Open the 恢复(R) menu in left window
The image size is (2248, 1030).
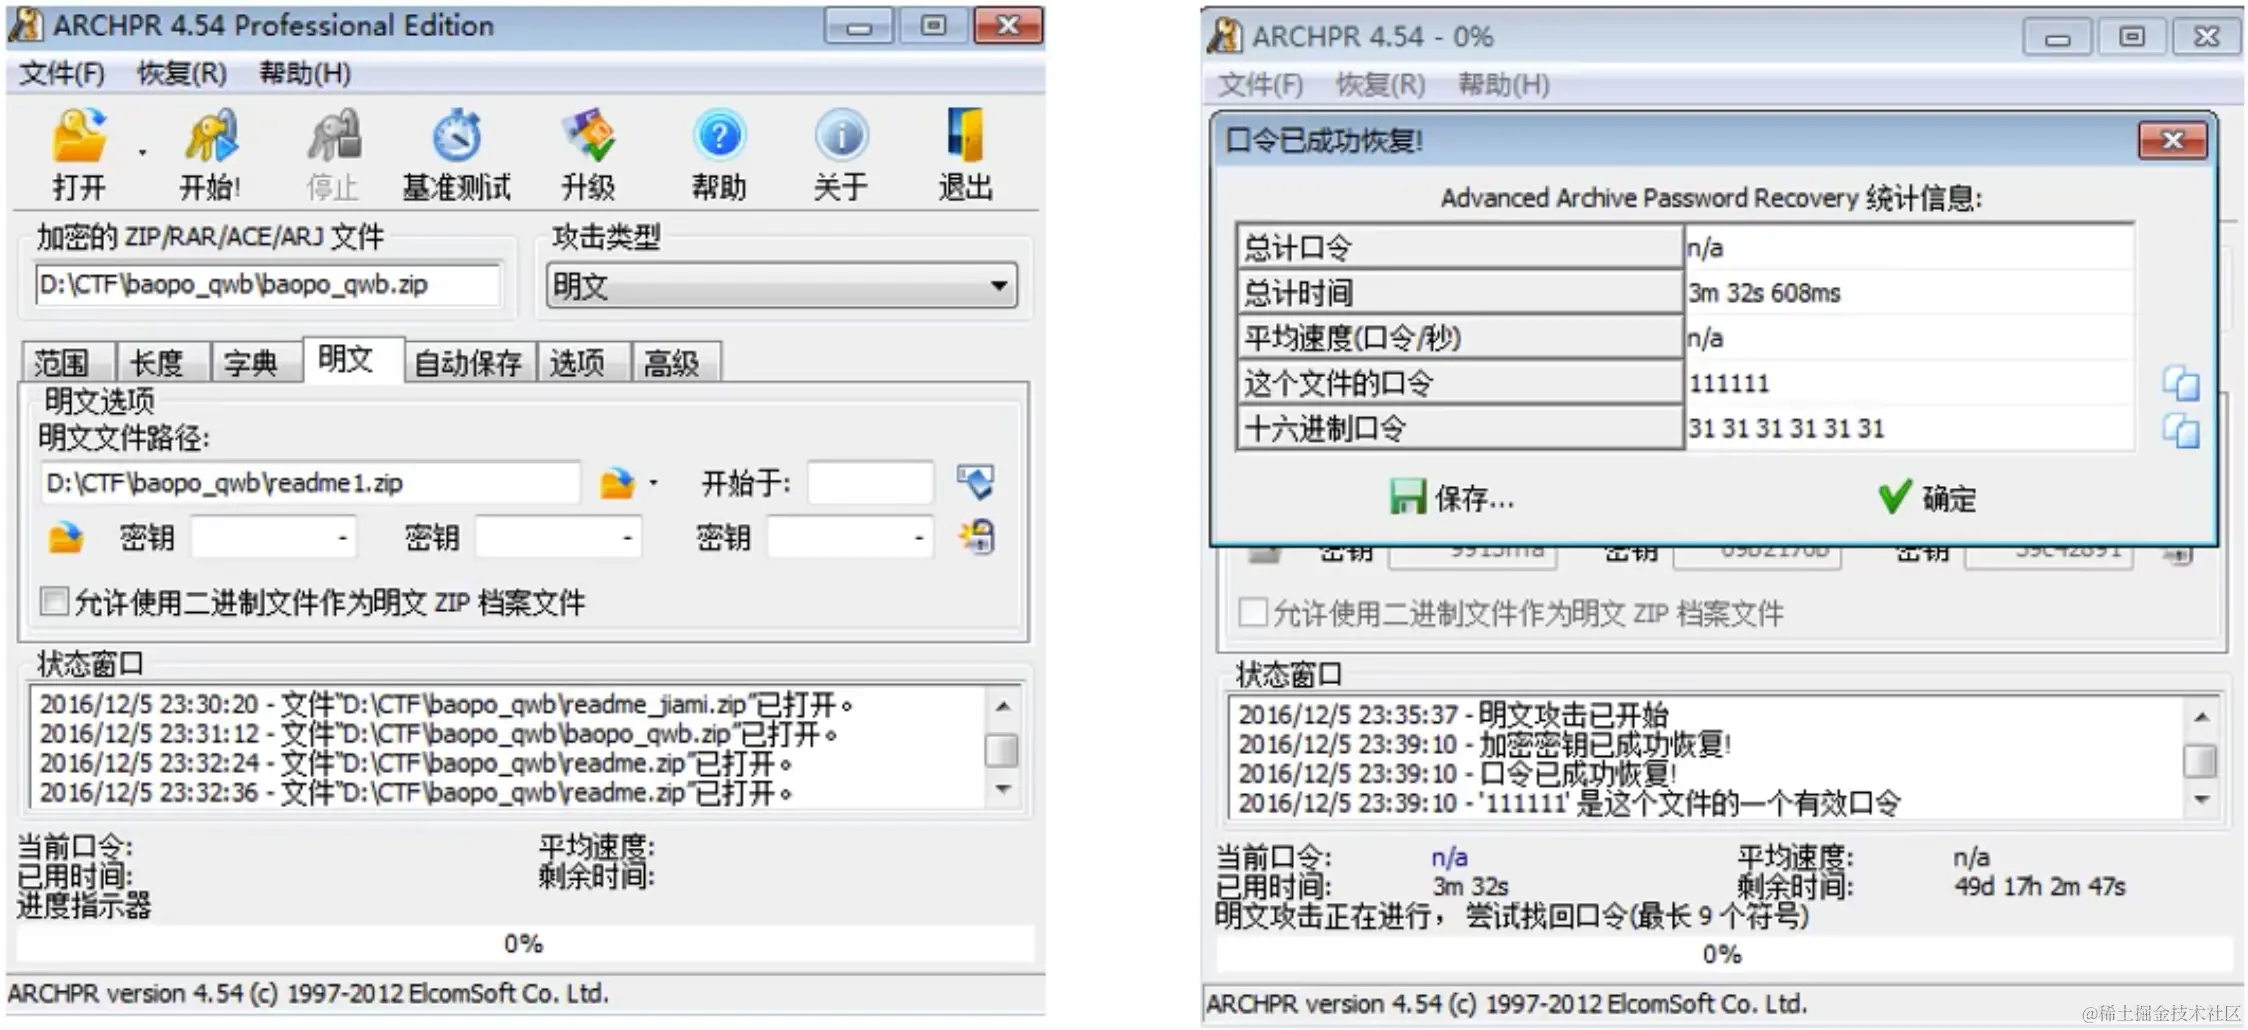click(x=182, y=73)
